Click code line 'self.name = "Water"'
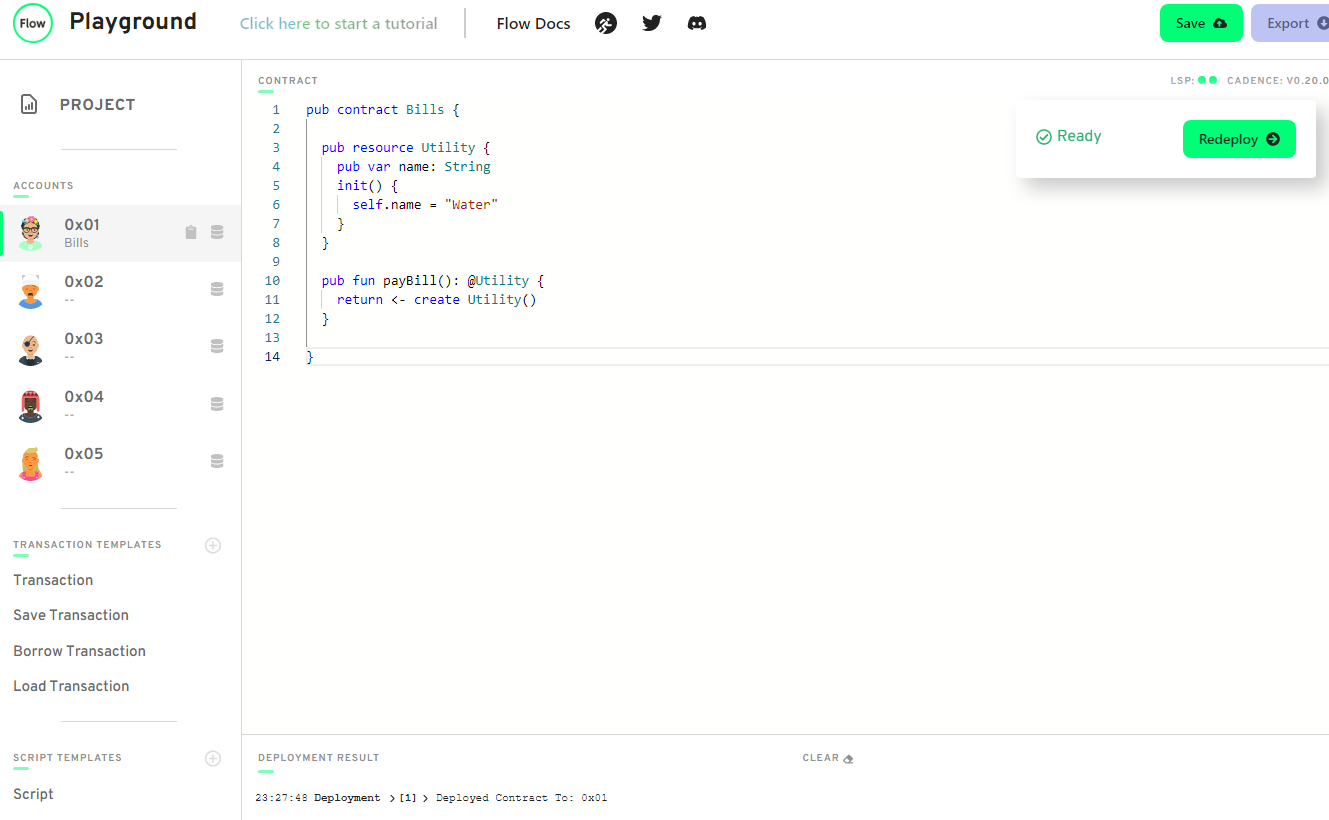1329x820 pixels. 425,204
